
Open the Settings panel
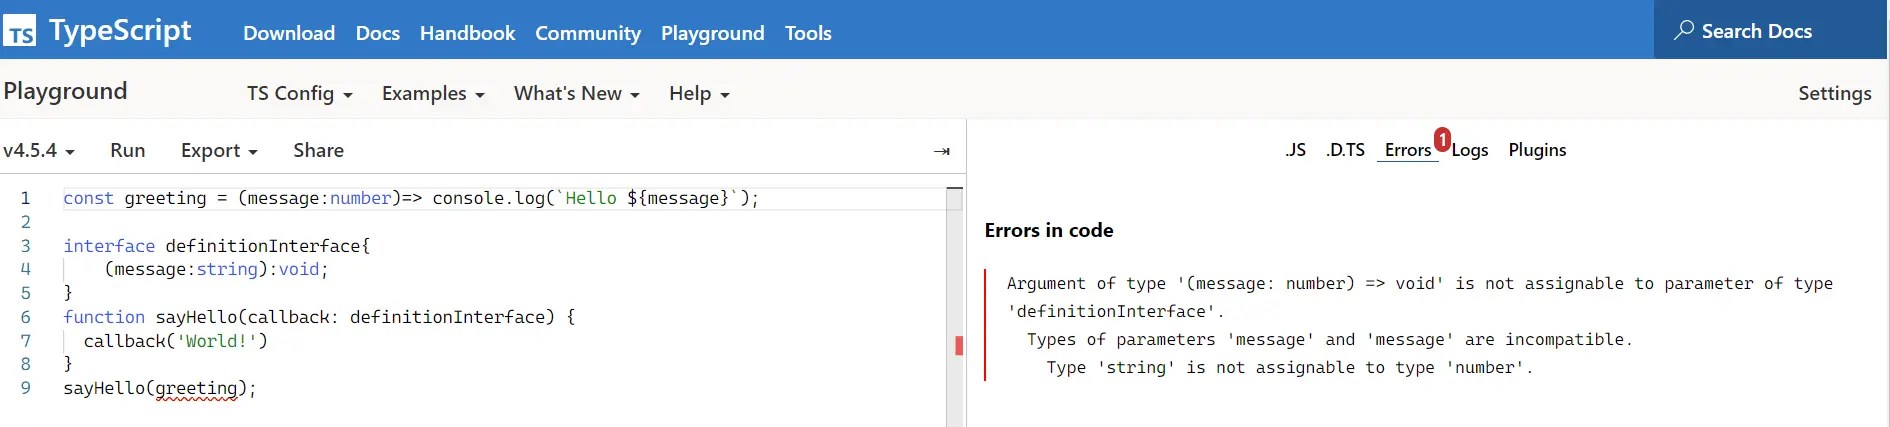pos(1834,93)
